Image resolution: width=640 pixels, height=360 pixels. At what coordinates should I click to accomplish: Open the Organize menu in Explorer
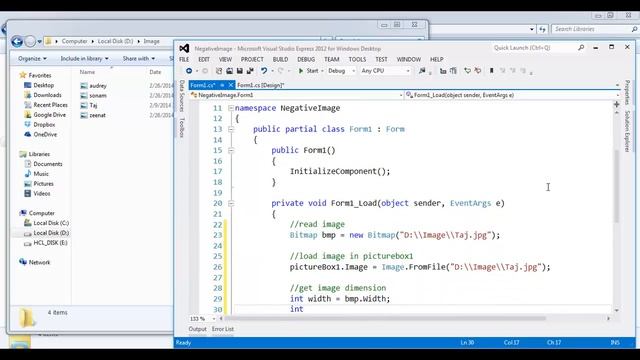32,59
